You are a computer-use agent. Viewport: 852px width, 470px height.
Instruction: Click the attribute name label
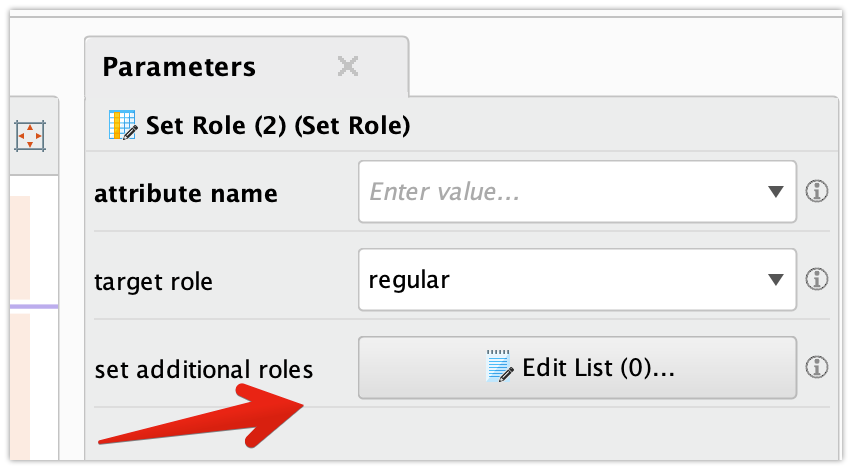[x=185, y=193]
